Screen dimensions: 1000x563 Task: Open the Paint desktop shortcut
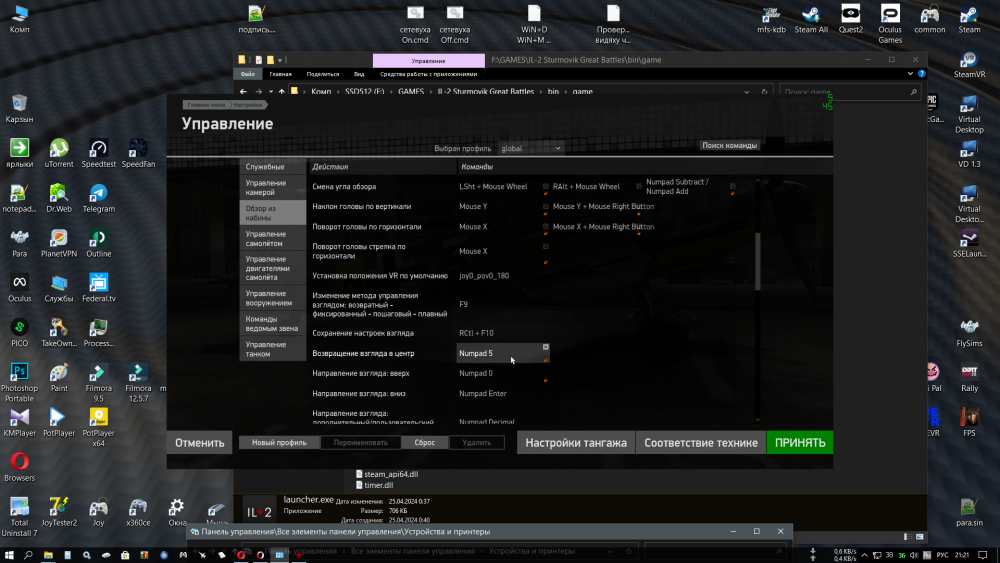59,377
